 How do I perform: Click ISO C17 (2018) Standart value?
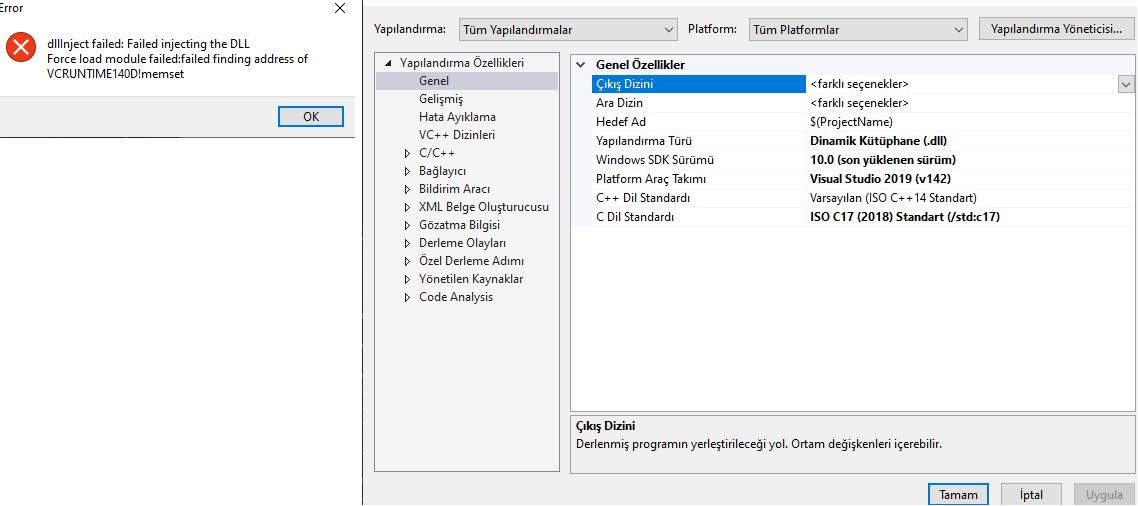coord(904,216)
